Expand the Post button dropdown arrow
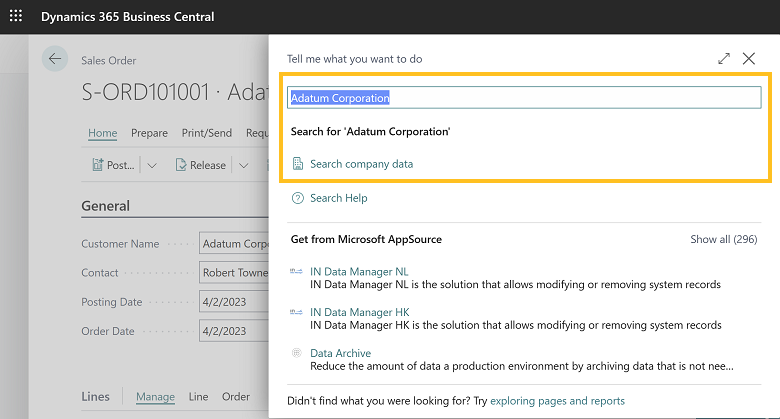780x419 pixels. tap(152, 165)
